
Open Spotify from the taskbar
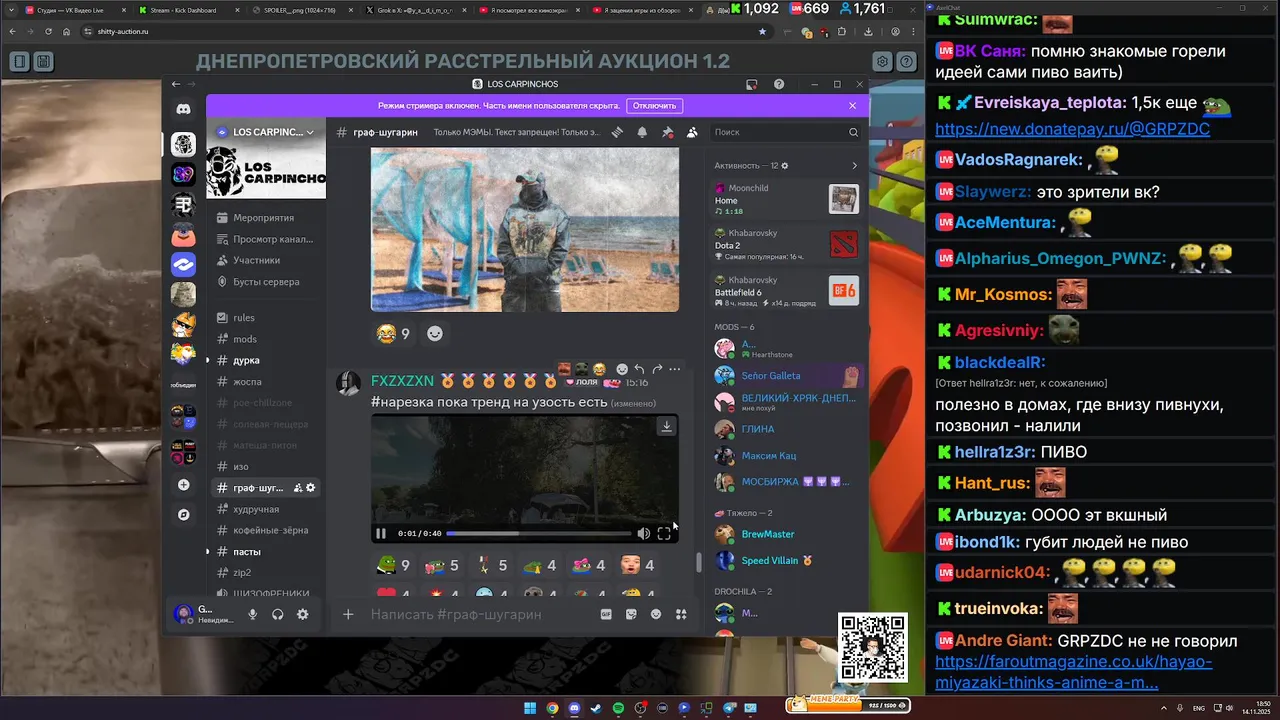click(618, 708)
